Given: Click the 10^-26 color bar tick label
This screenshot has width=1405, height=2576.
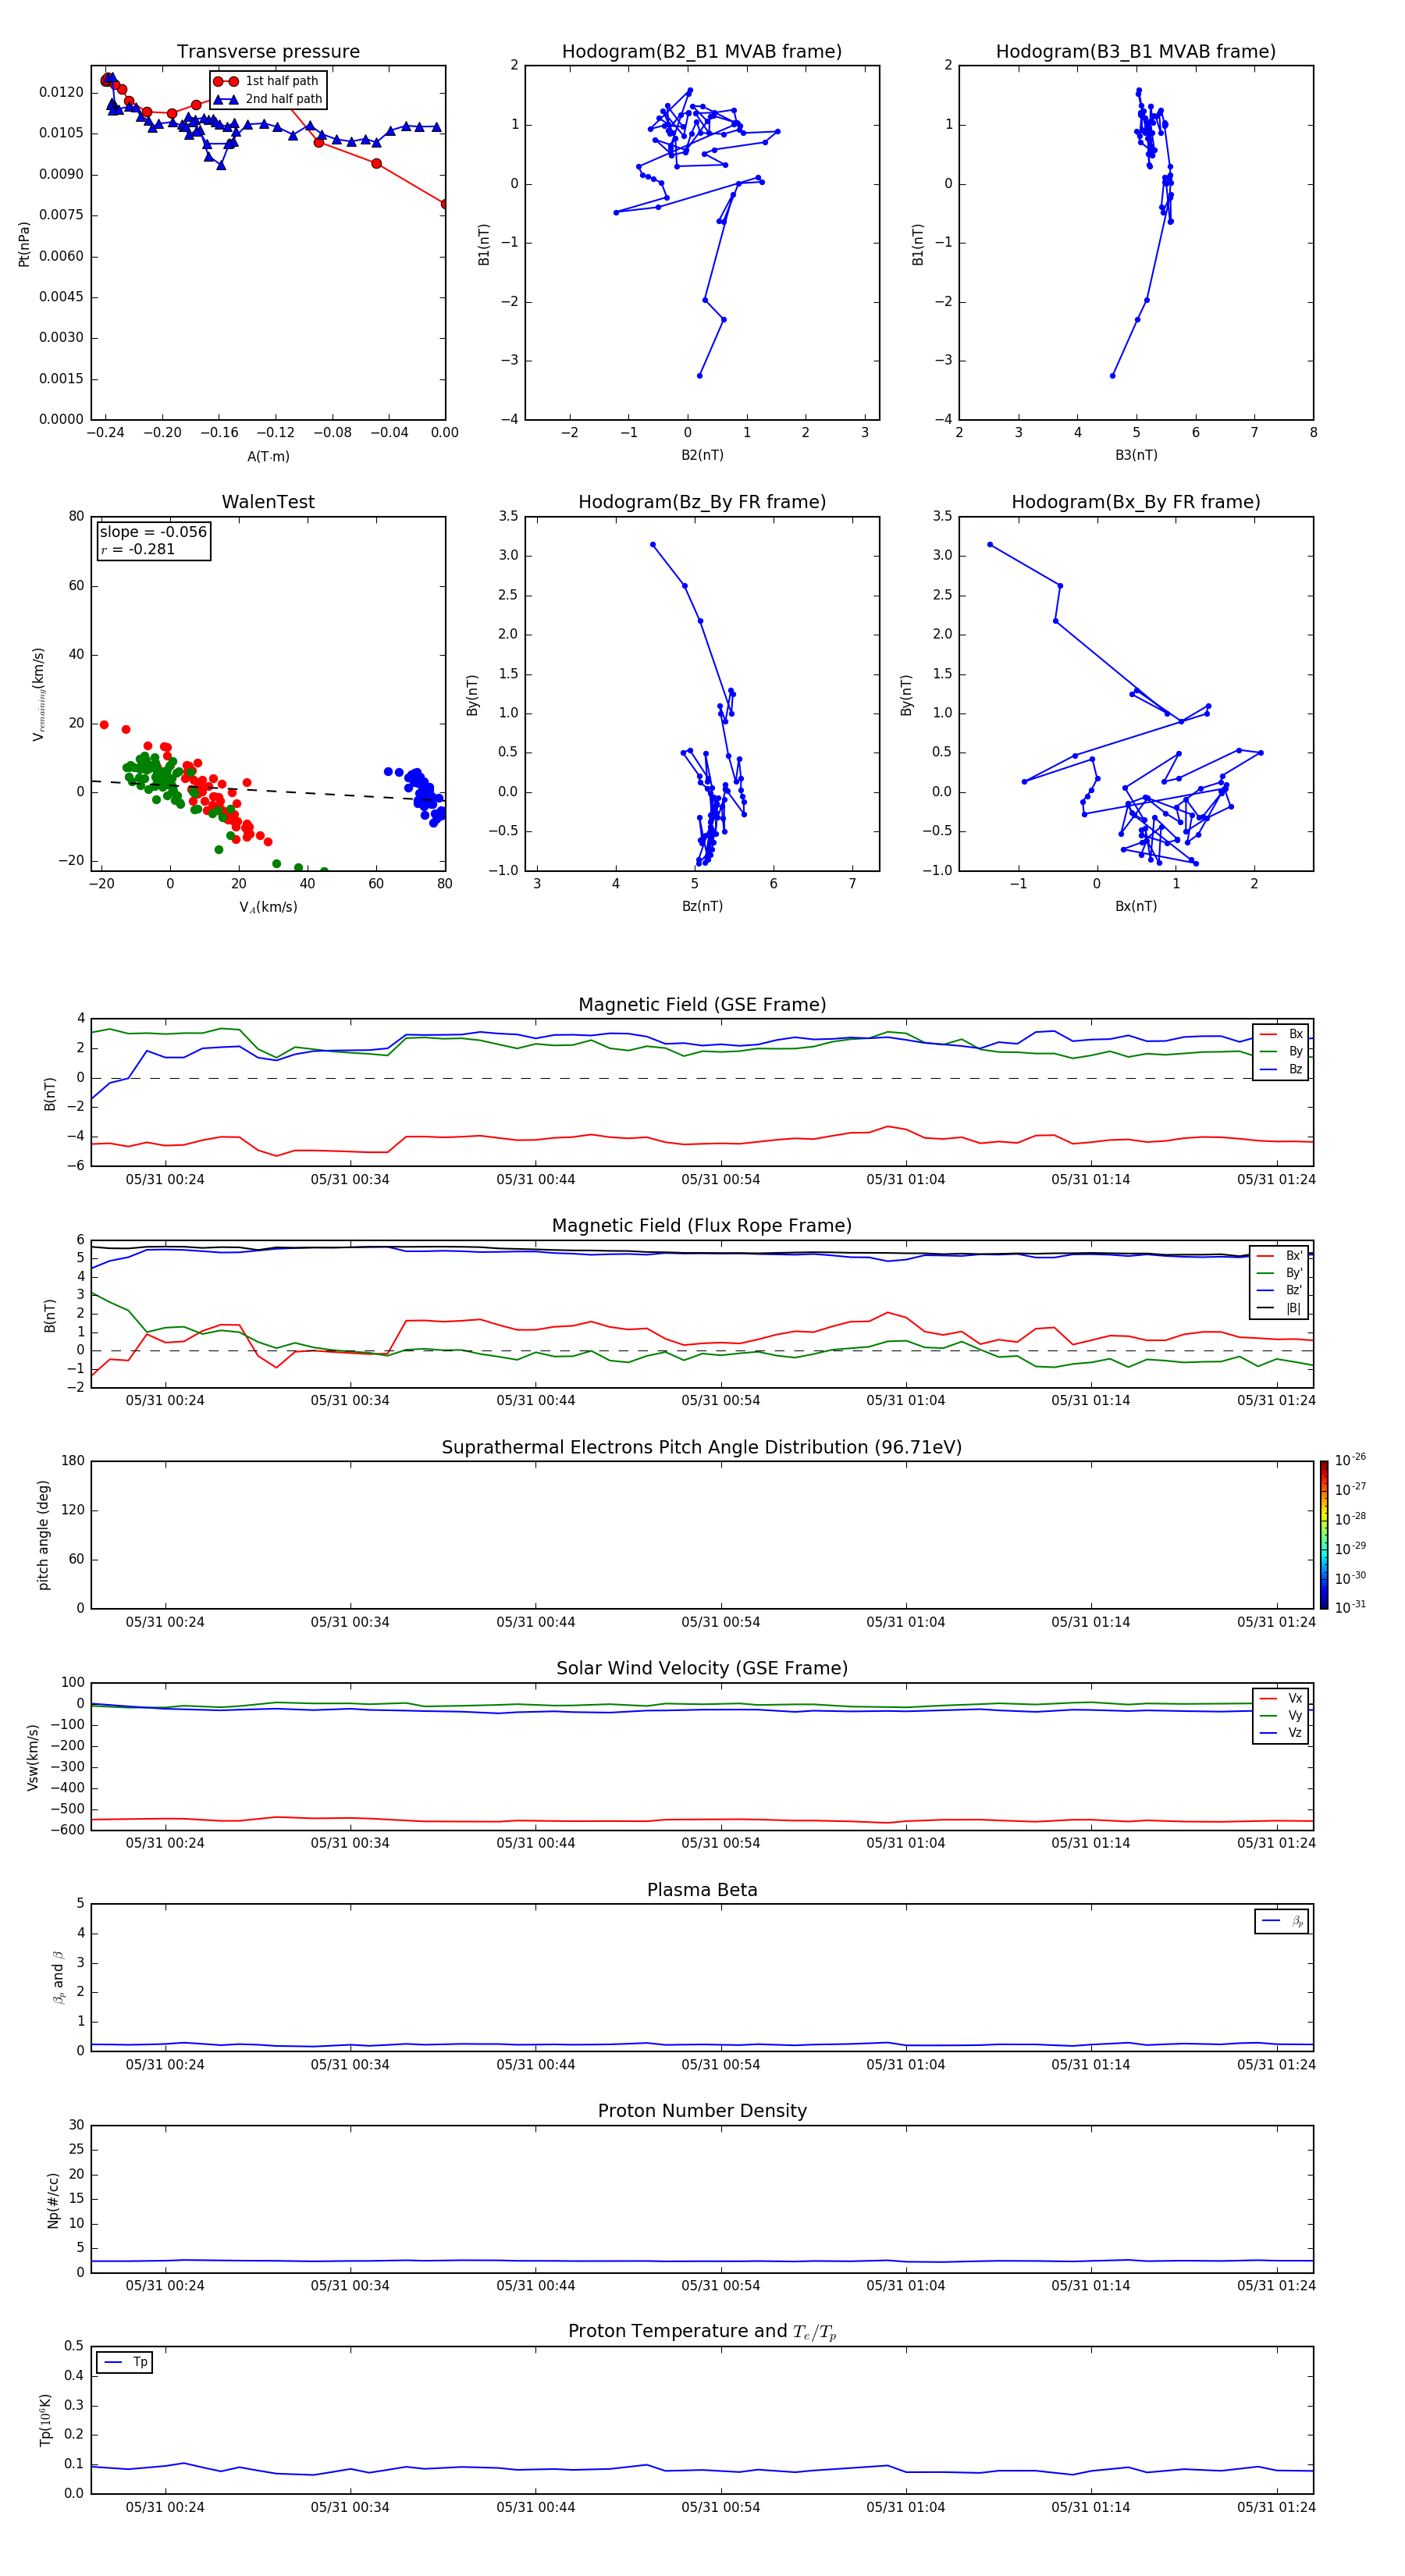Looking at the screenshot, I should [x=1351, y=1460].
